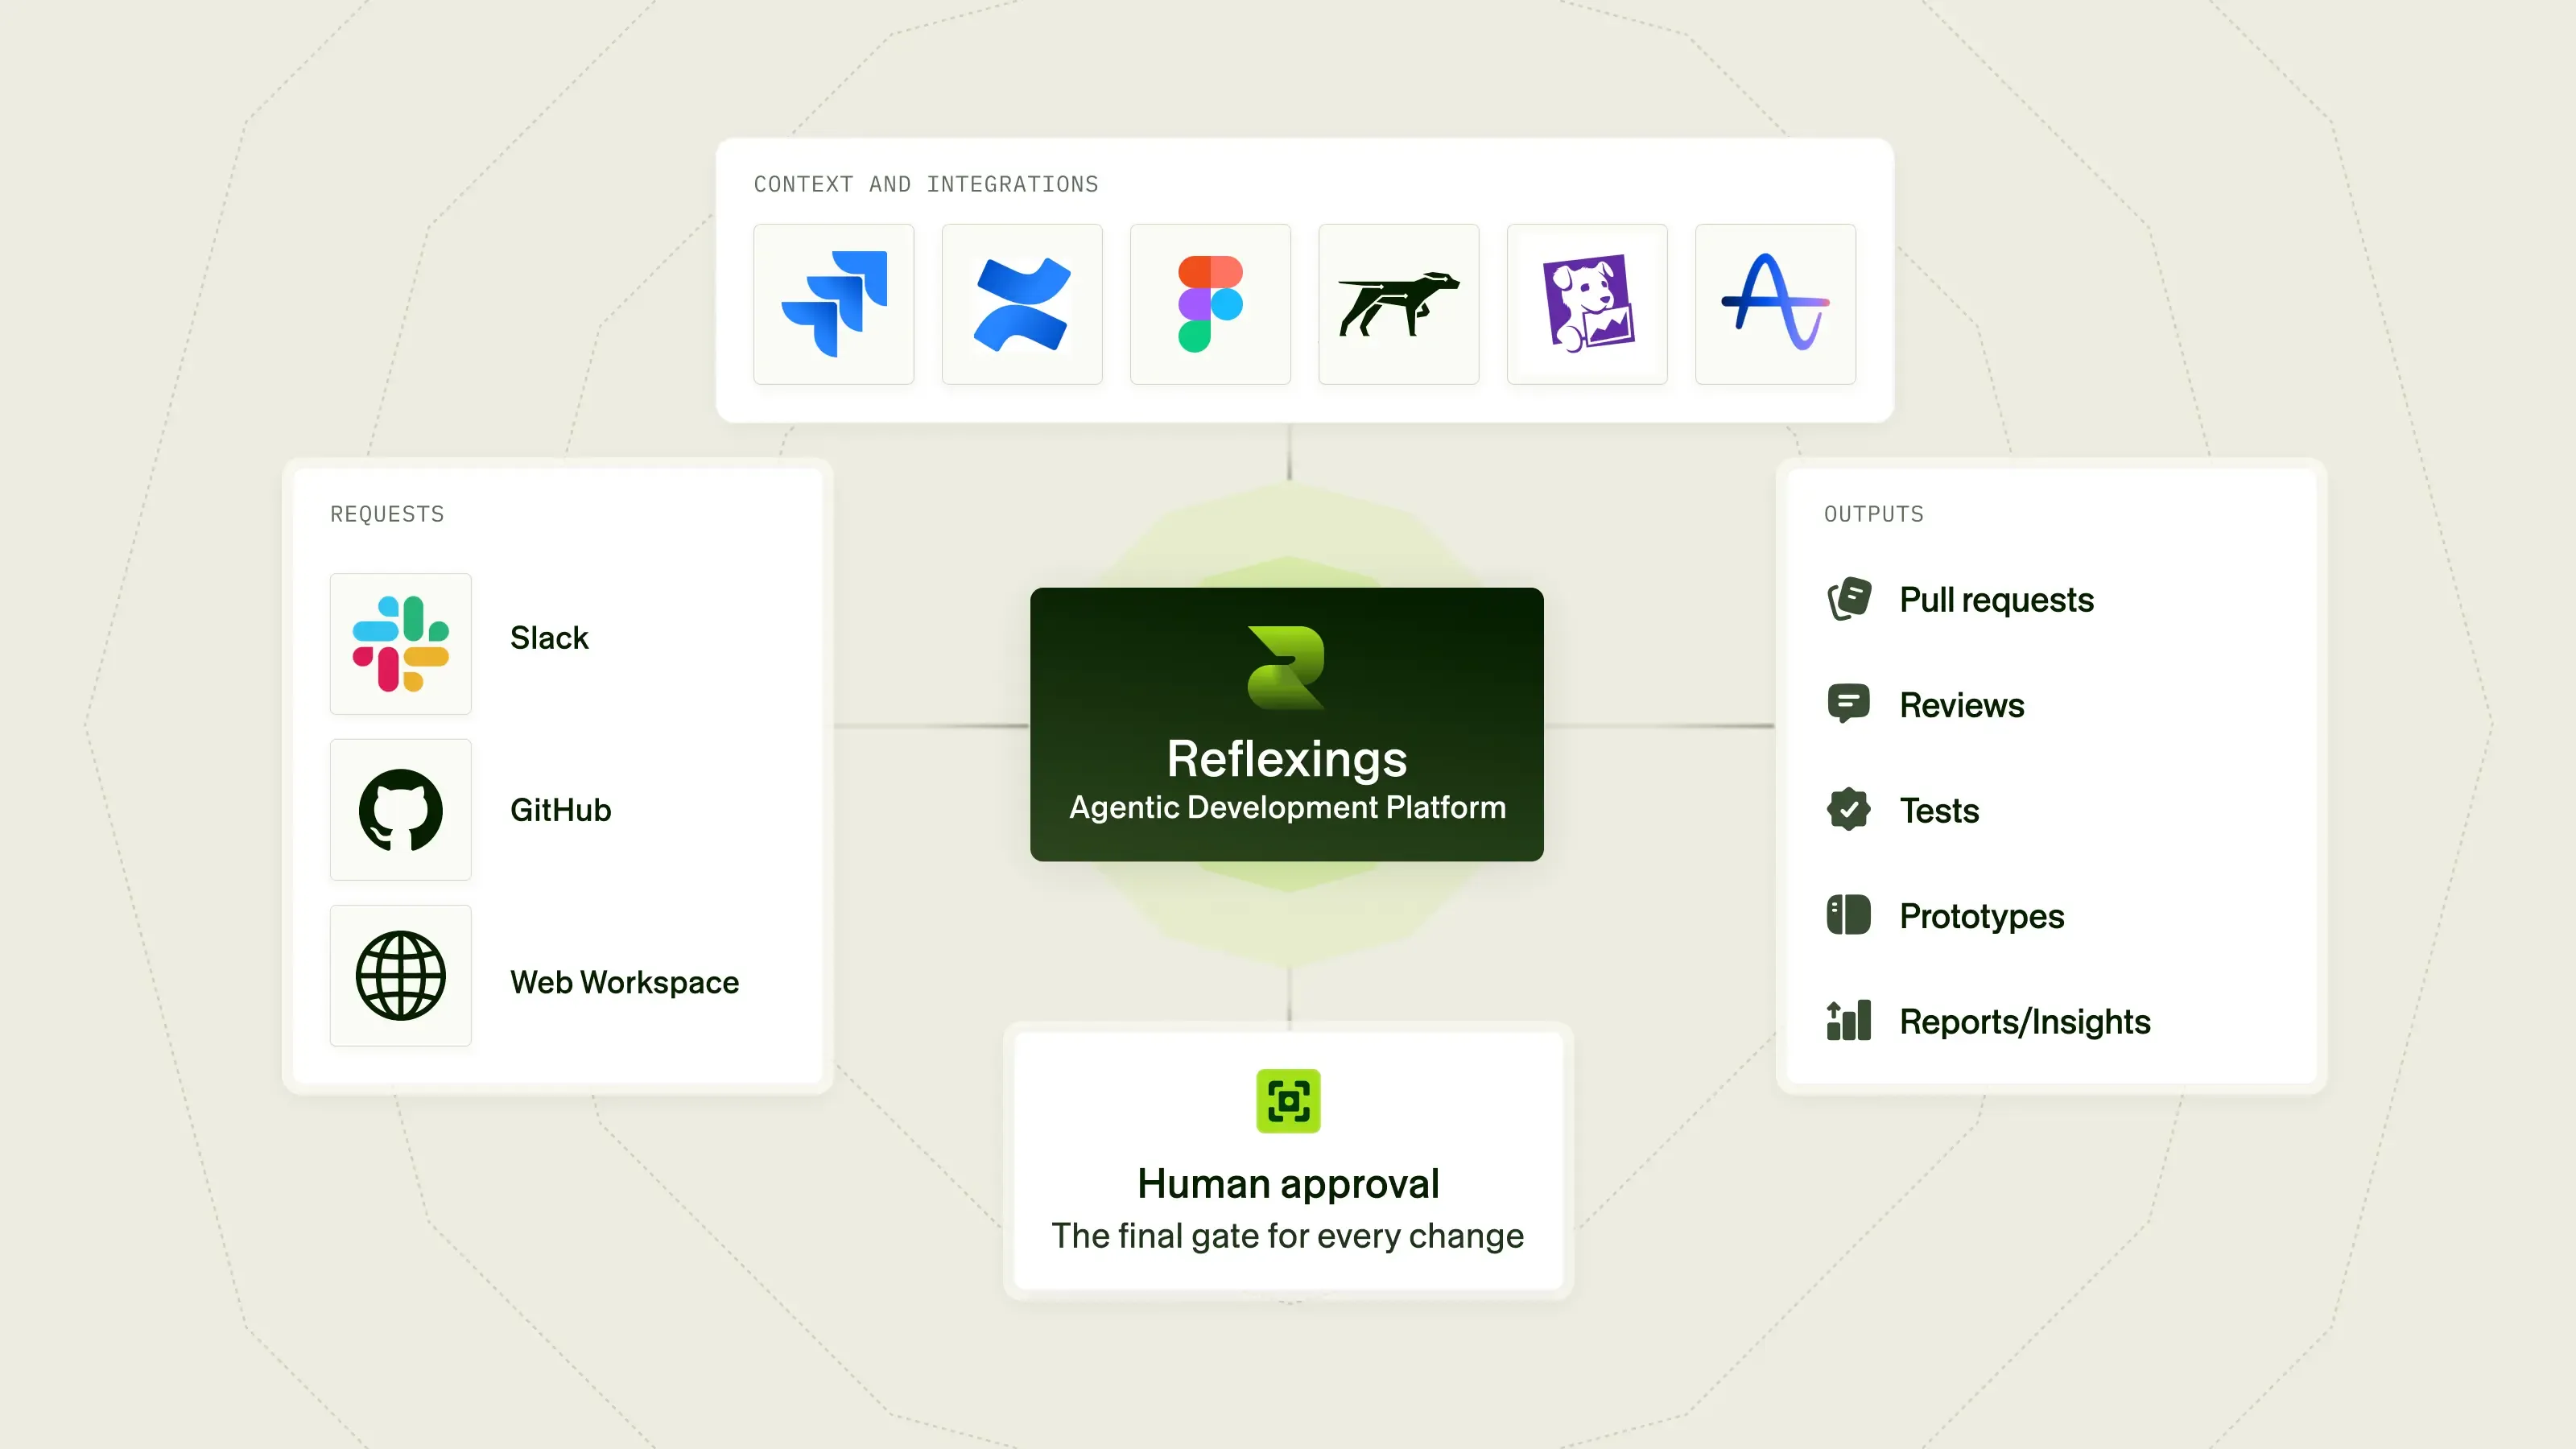Select the Tests checkmark badge icon
This screenshot has height=1449, width=2576.
pos(1849,809)
